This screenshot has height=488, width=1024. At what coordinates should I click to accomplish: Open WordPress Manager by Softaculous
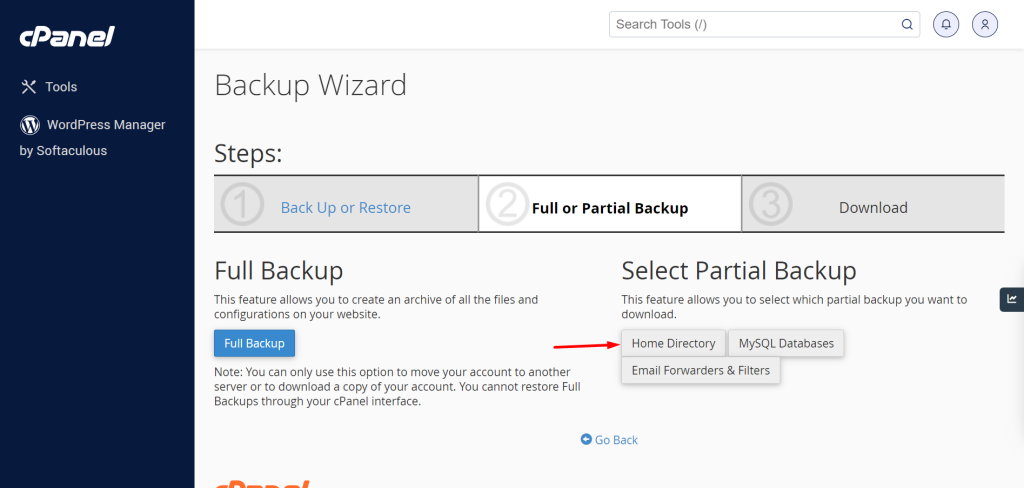[x=92, y=137]
